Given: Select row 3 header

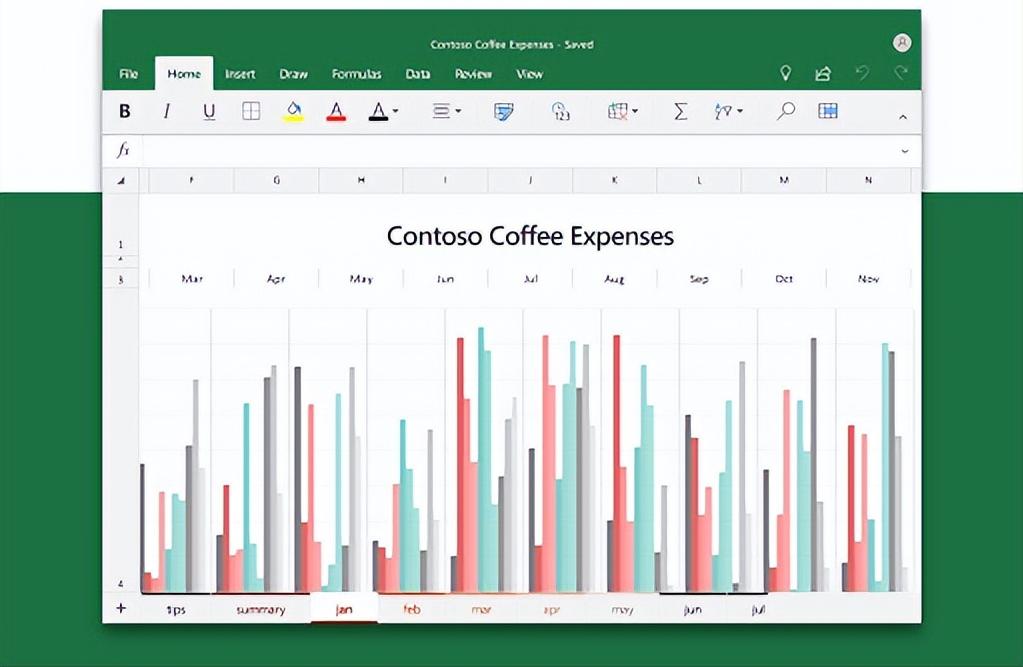Looking at the screenshot, I should [121, 279].
